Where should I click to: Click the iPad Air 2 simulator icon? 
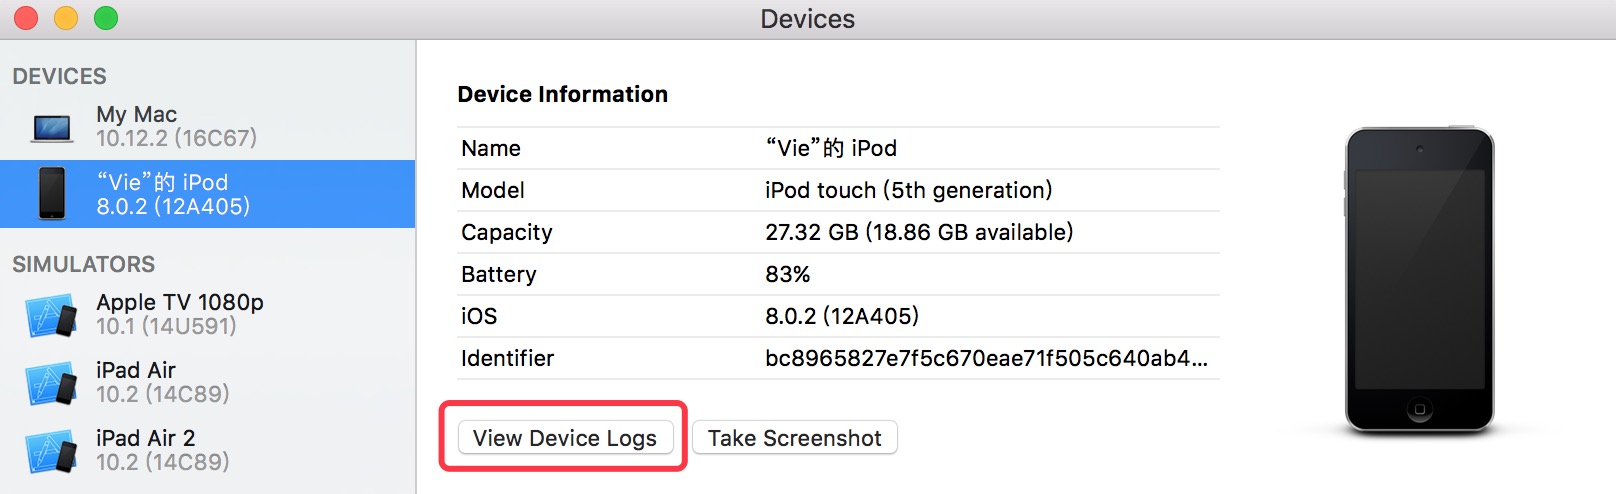point(51,451)
